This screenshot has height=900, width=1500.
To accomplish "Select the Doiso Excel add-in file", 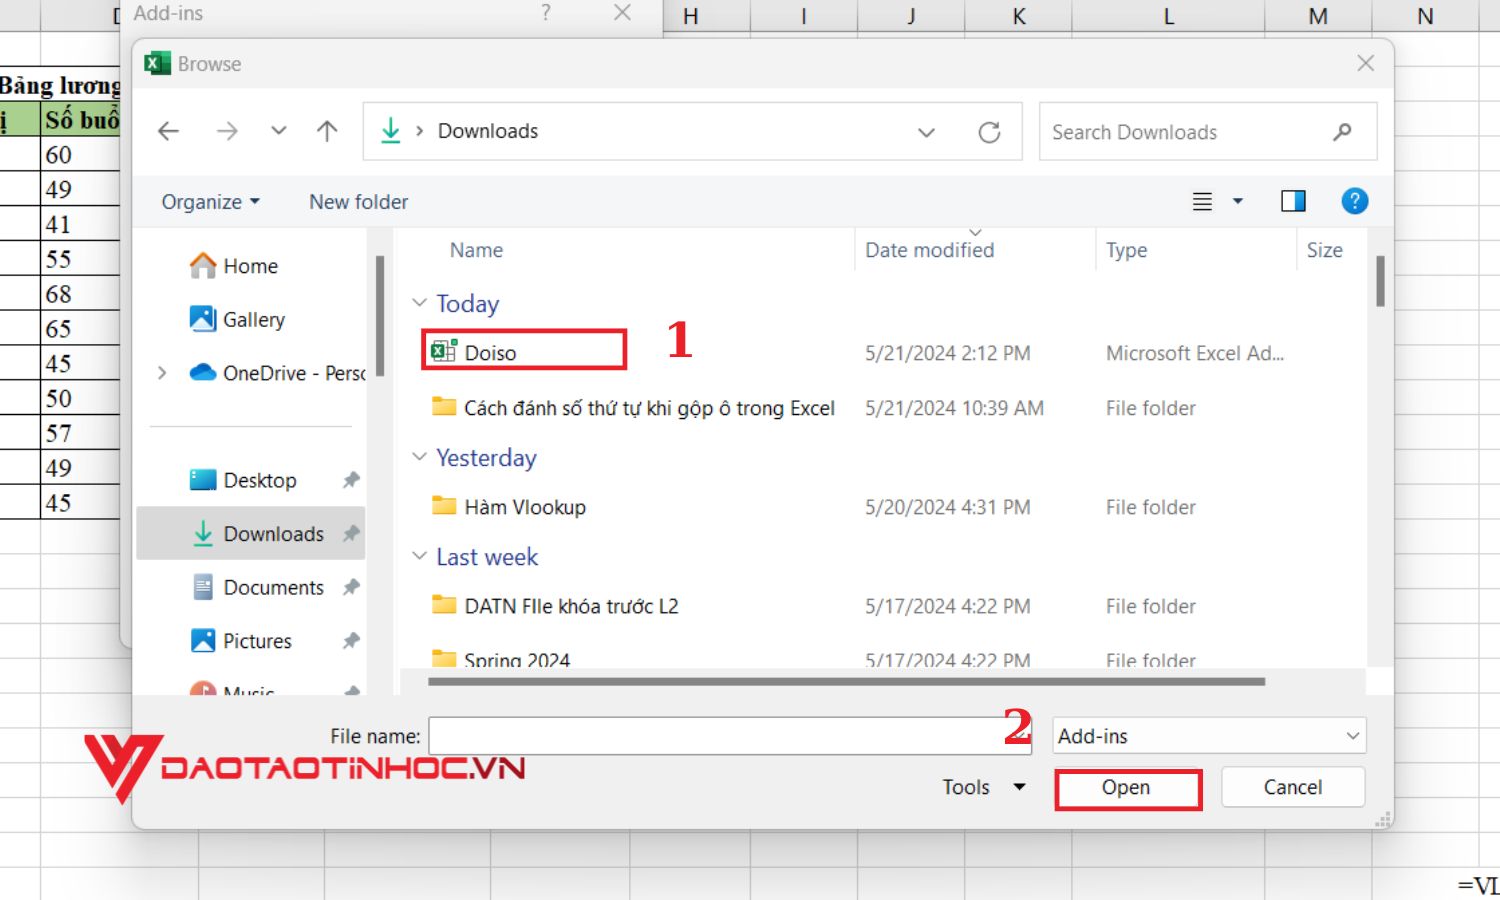I will coord(490,352).
